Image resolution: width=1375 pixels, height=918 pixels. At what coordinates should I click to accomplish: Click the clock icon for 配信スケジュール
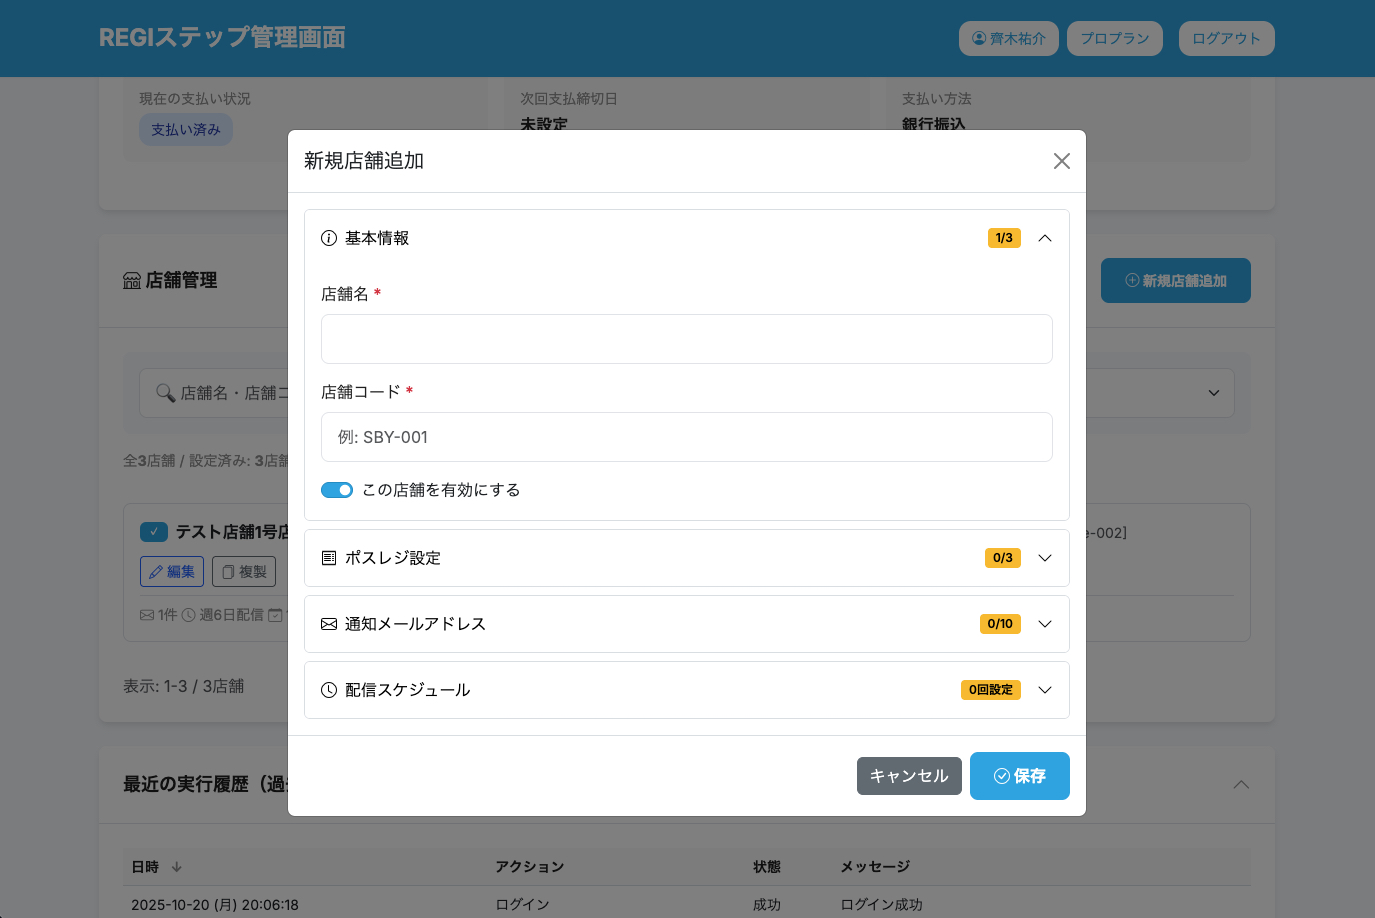coord(328,690)
